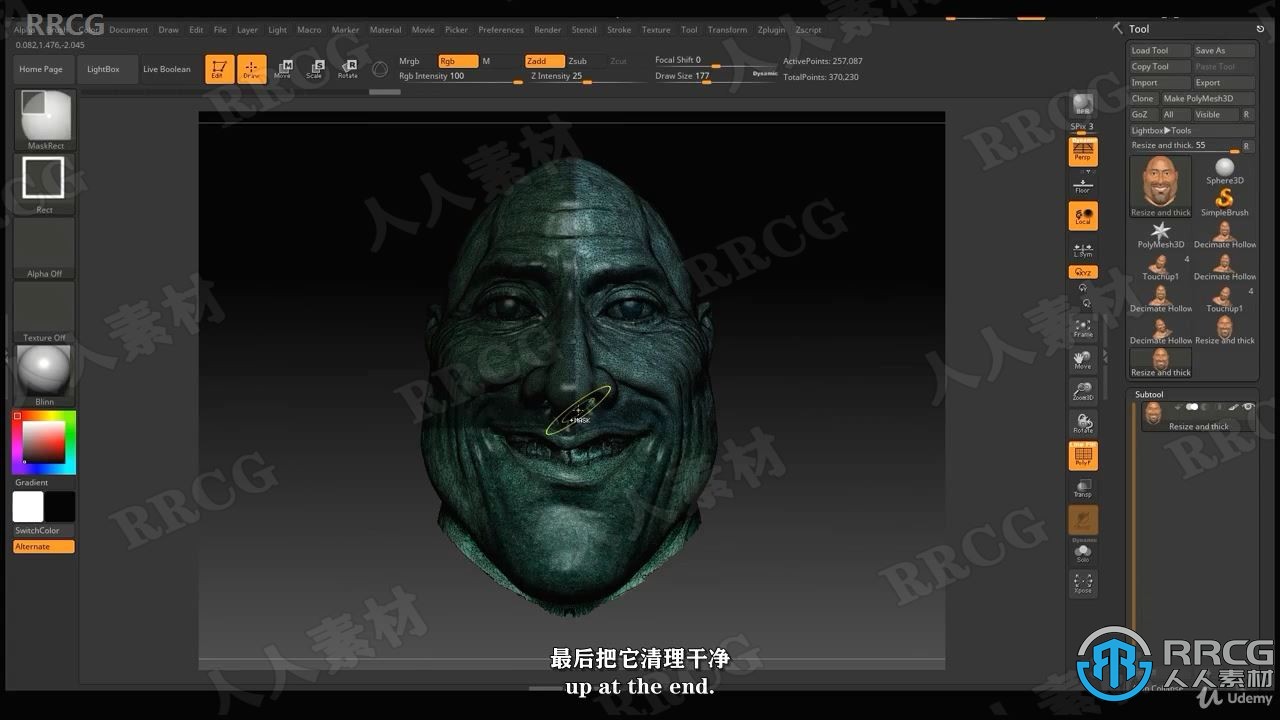This screenshot has height=720, width=1280.
Task: Select the Scale transform icon
Action: tap(315, 69)
